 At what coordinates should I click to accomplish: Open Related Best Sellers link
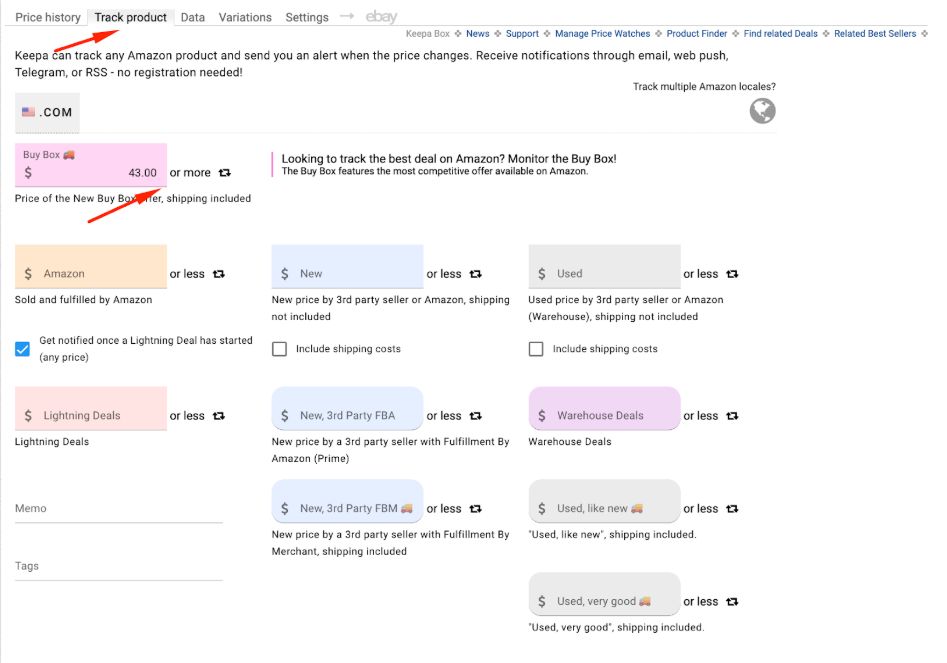pos(875,34)
